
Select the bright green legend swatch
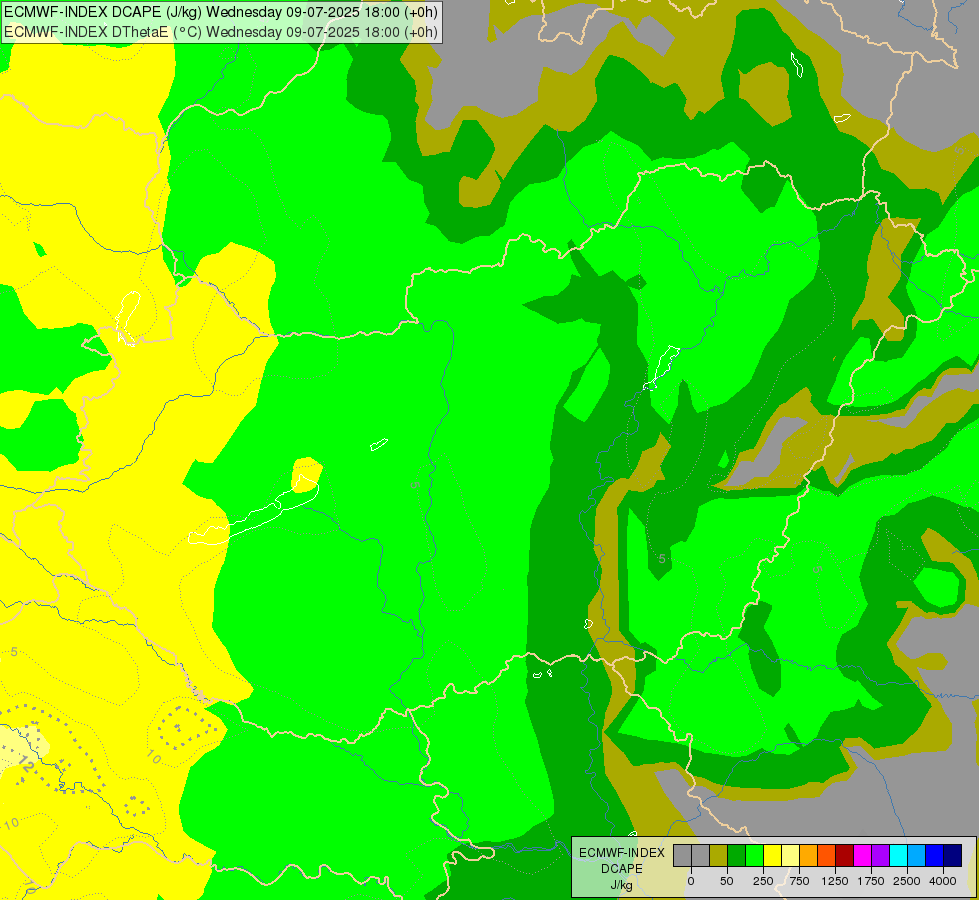(x=754, y=855)
